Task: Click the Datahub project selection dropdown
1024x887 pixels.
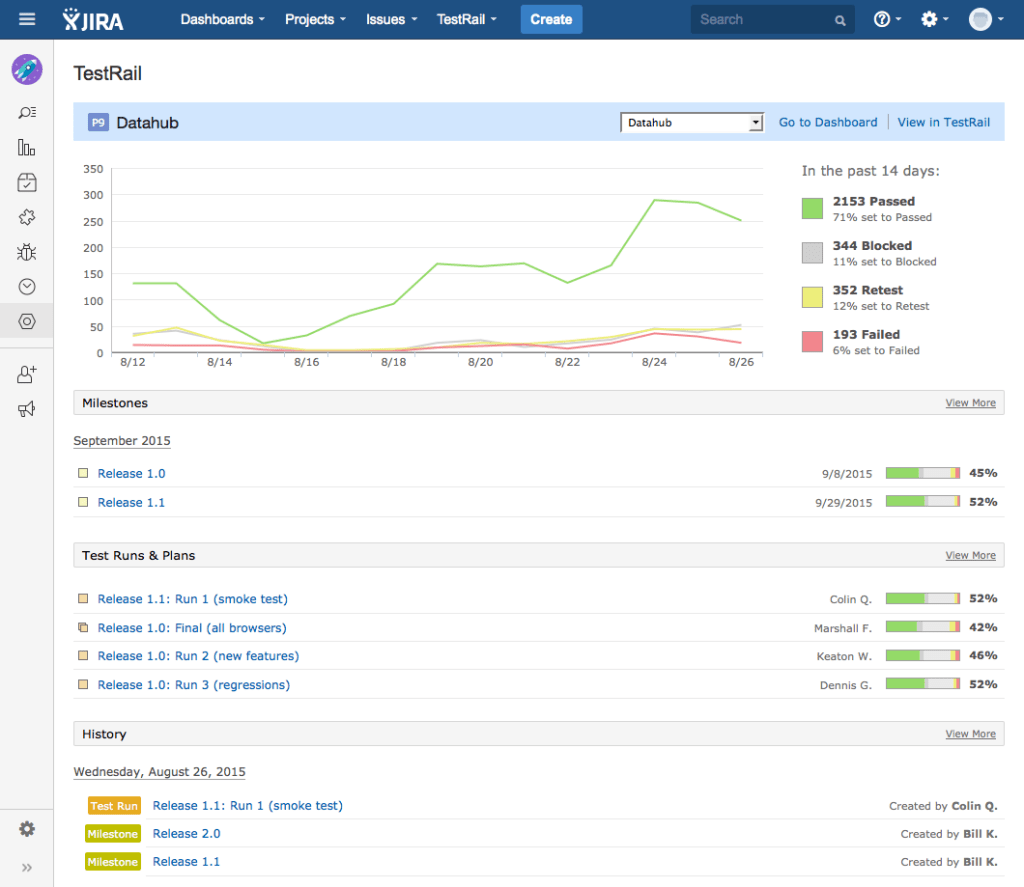Action: [692, 122]
